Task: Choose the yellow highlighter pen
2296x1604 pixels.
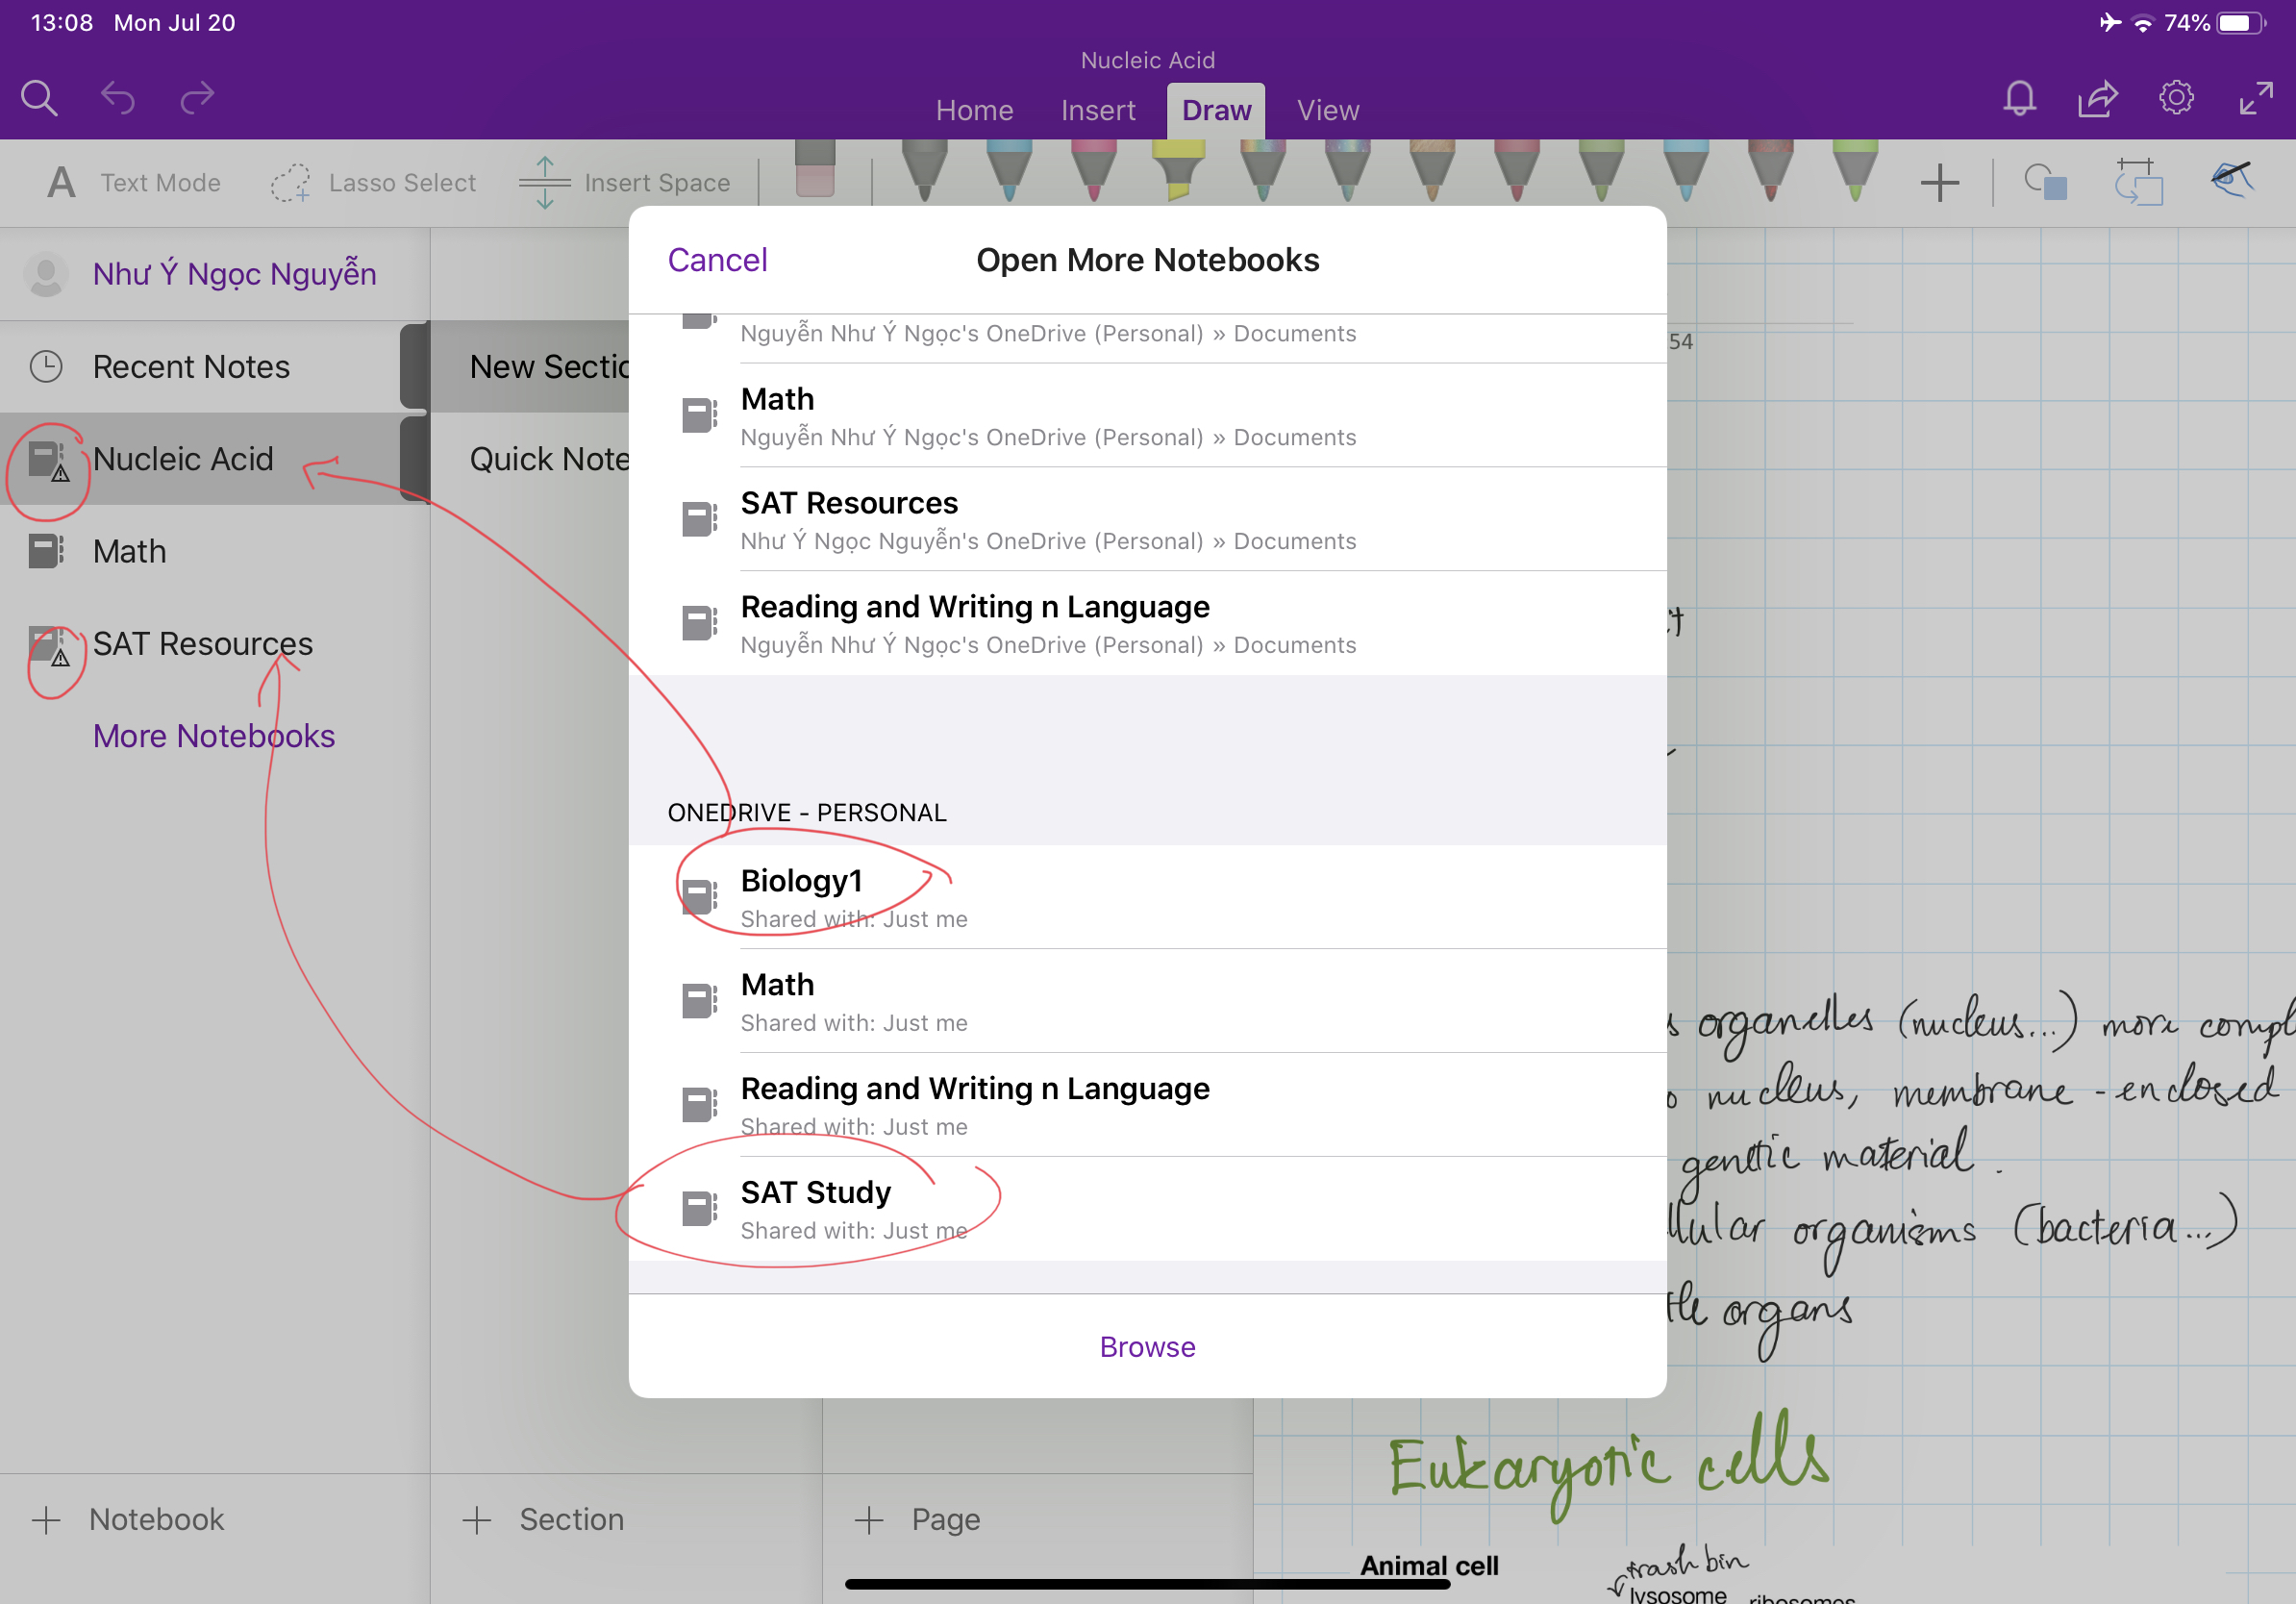Action: click(1178, 170)
